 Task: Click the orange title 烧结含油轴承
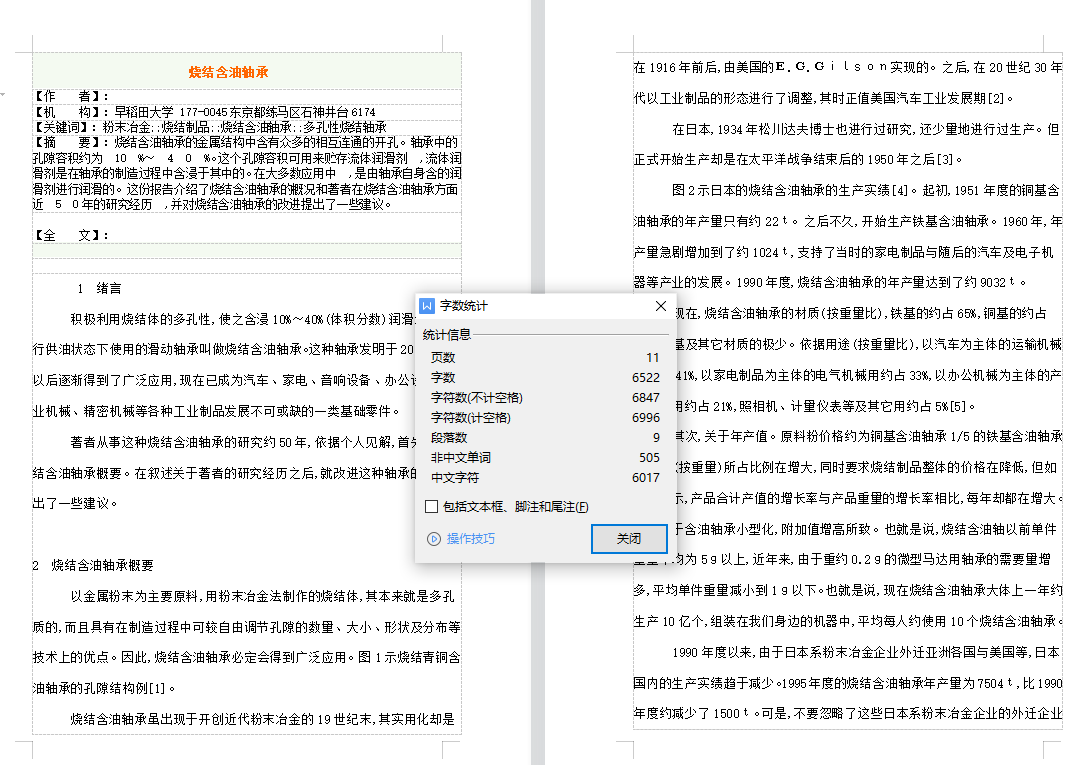click(x=229, y=72)
